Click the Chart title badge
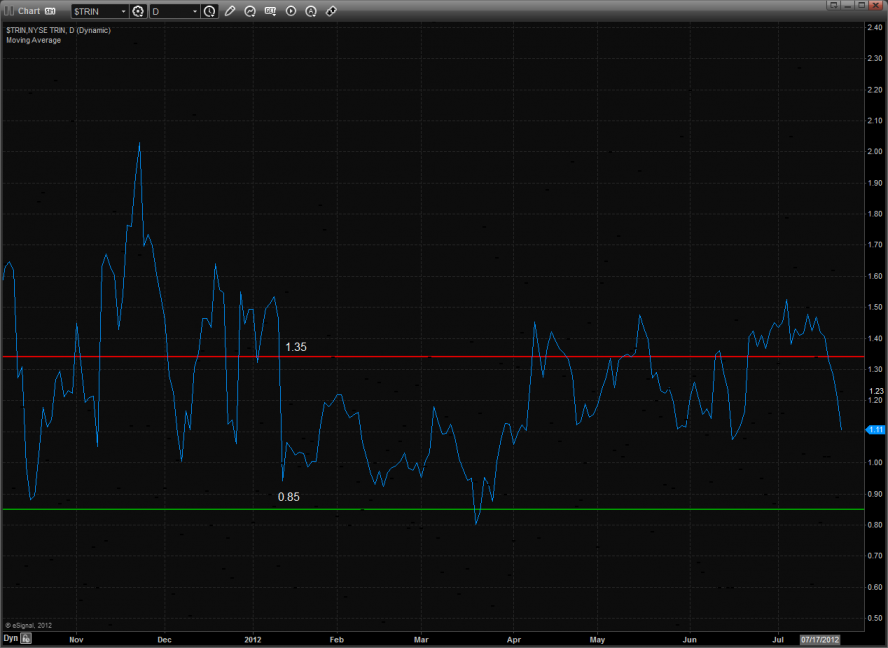Viewport: 888px width, 648px height. pyautogui.click(x=50, y=11)
